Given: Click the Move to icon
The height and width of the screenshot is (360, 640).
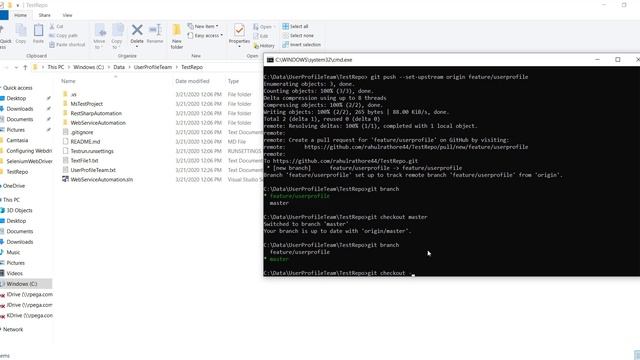Looking at the screenshot, I should click(100, 36).
